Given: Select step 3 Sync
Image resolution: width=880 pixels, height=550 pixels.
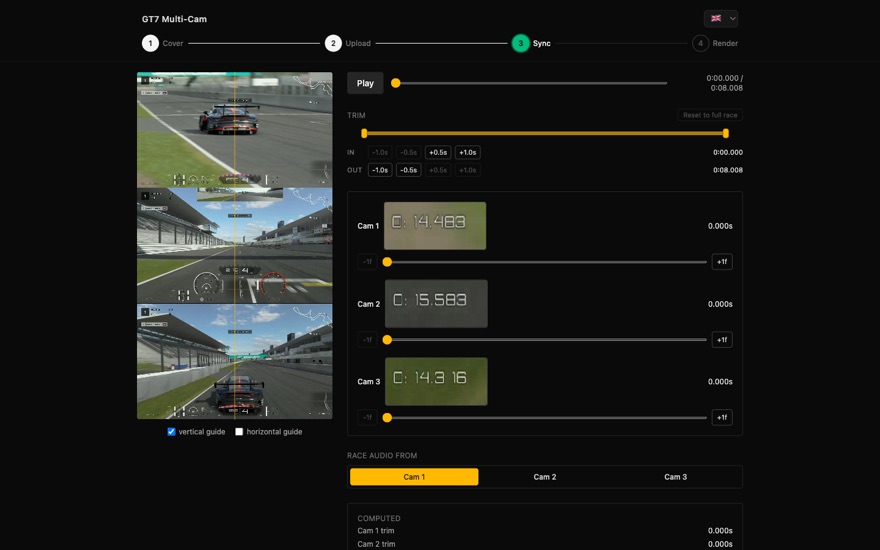Looking at the screenshot, I should (x=531, y=43).
